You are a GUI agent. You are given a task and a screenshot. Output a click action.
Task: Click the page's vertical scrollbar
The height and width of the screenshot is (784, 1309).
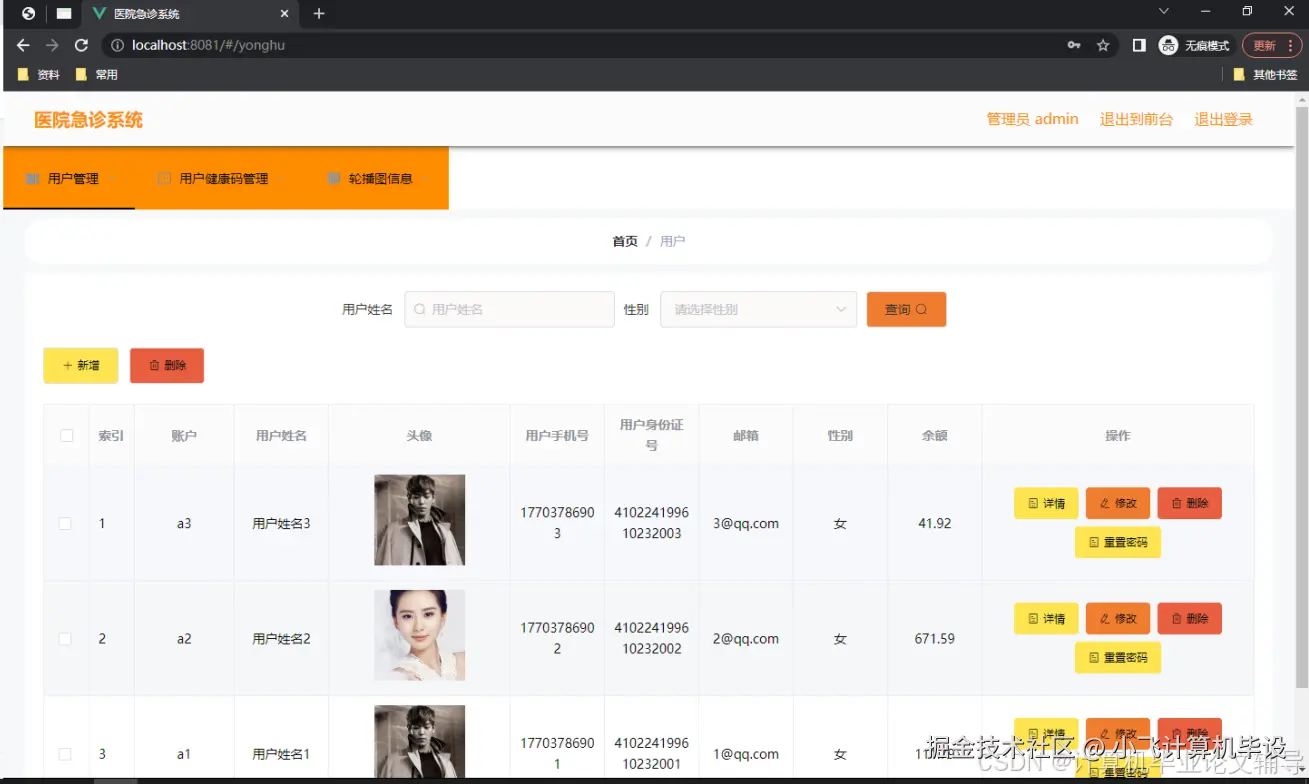1301,390
